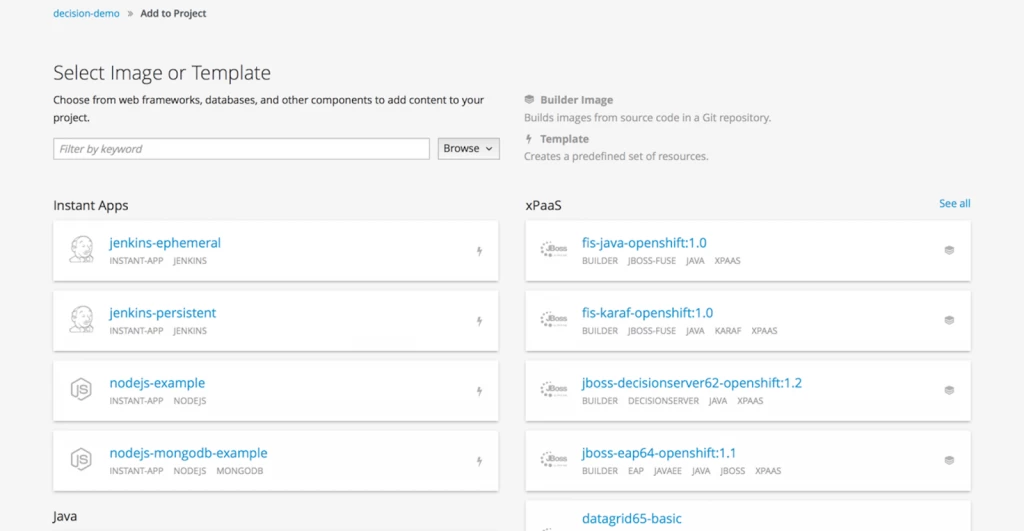Click the JBoss logo on fis-karaf-openshift card

(x=554, y=319)
